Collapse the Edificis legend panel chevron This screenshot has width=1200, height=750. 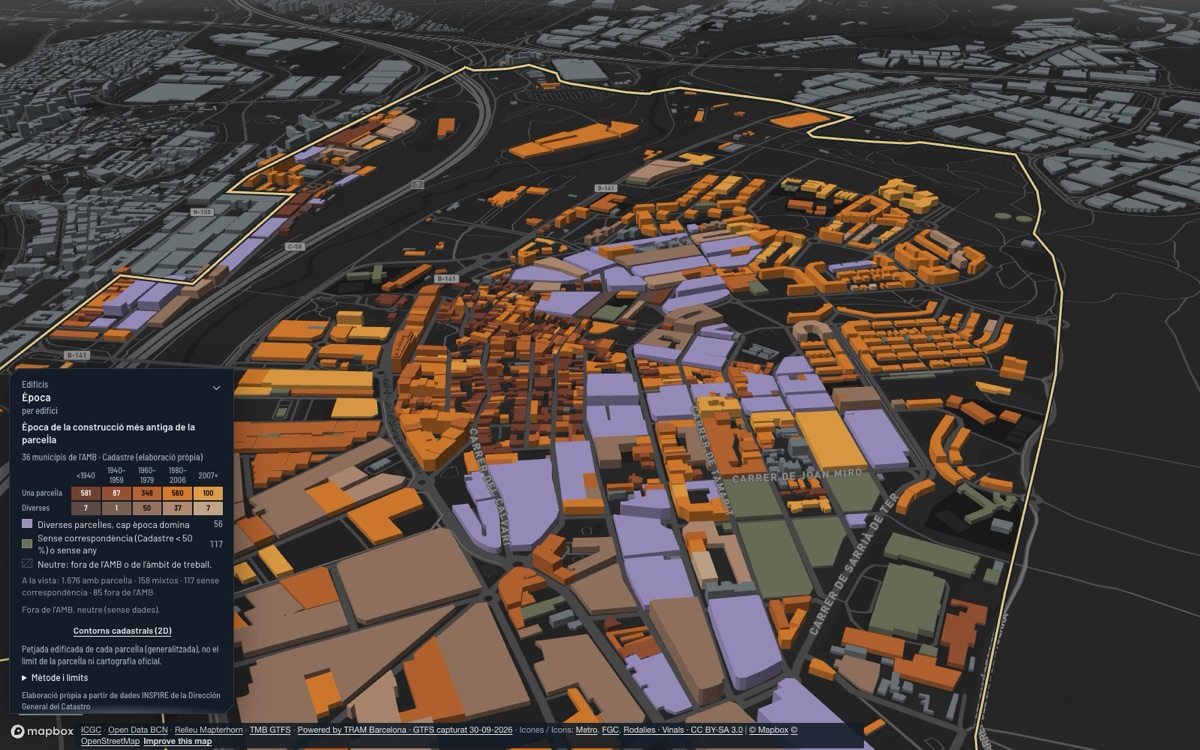click(x=216, y=388)
